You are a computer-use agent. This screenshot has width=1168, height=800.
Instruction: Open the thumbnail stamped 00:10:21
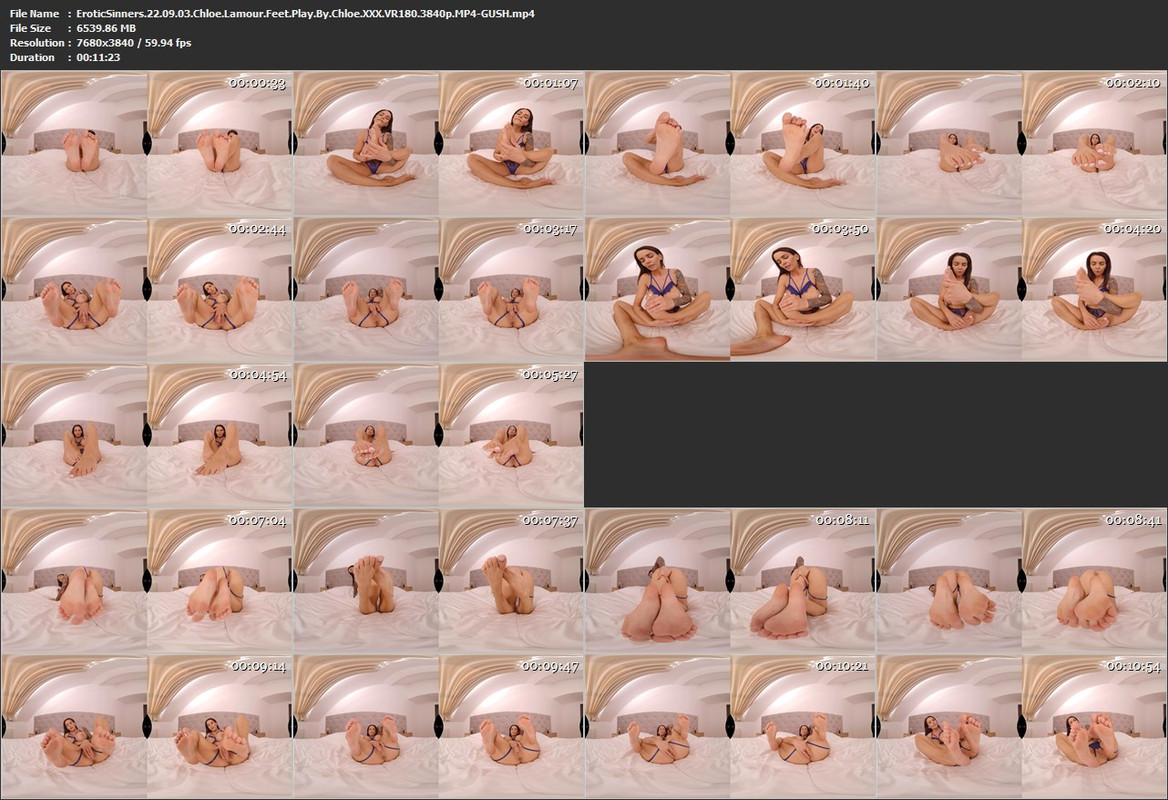(x=730, y=726)
